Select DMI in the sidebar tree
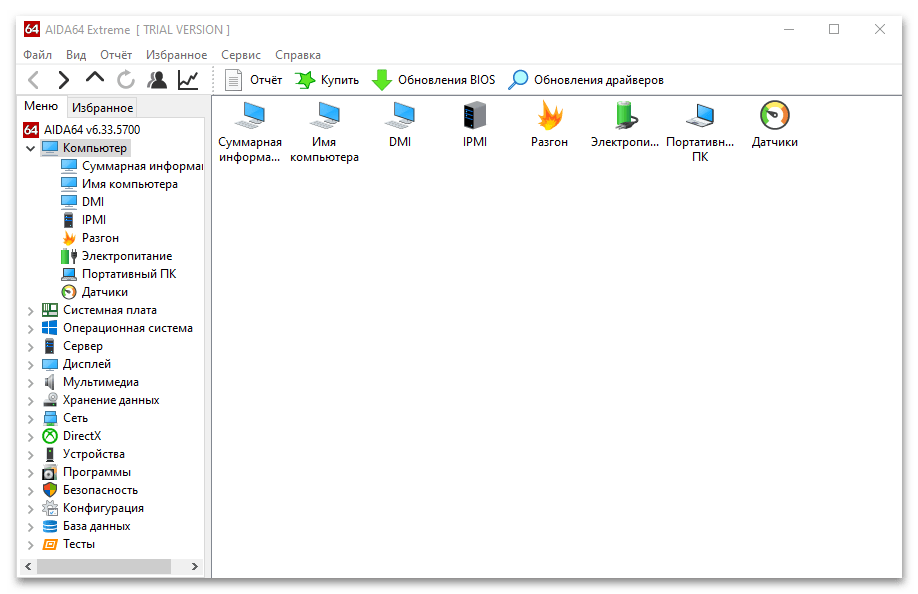The width and height of the screenshot is (918, 594). click(93, 202)
